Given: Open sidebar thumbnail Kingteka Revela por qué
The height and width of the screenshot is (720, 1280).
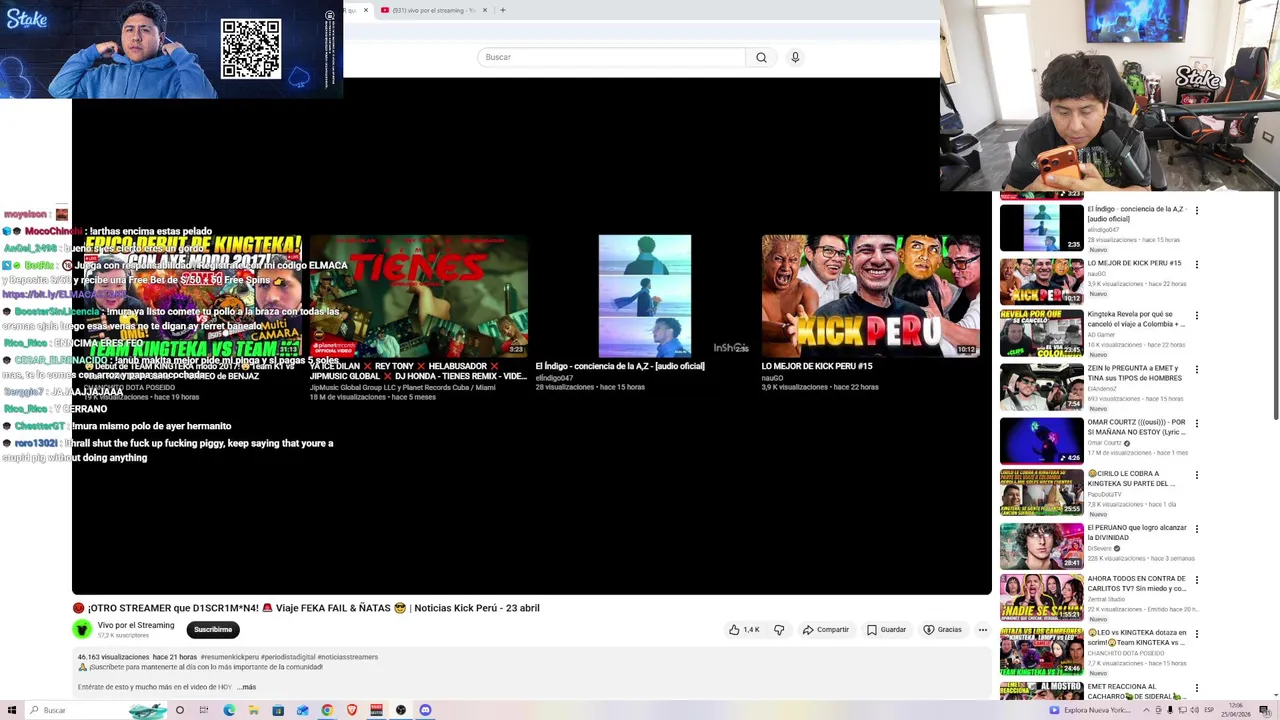Looking at the screenshot, I should click(1041, 333).
